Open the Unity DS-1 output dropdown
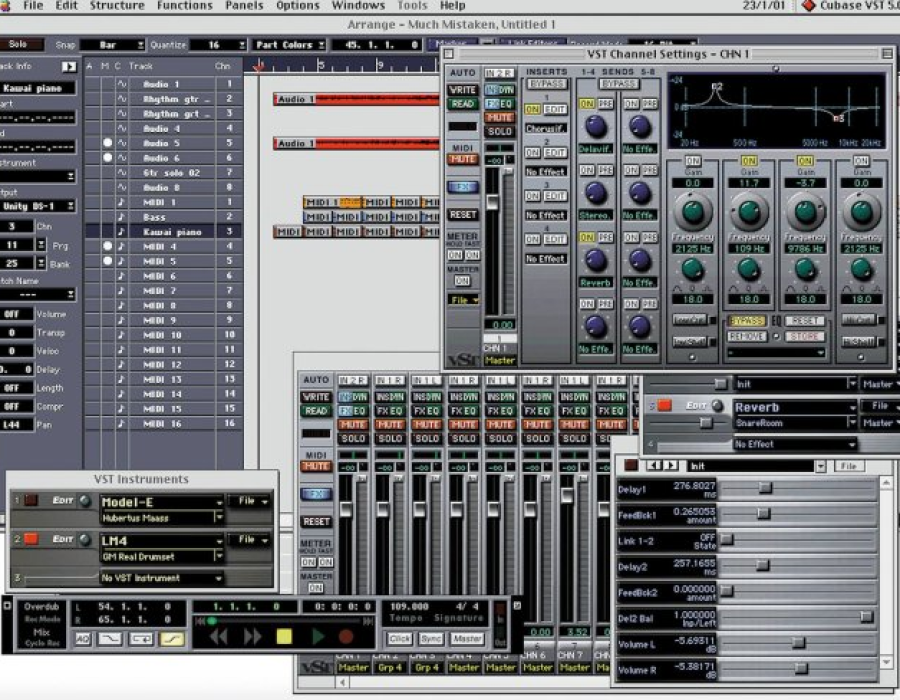Viewport: 900px width, 700px height. (37, 206)
